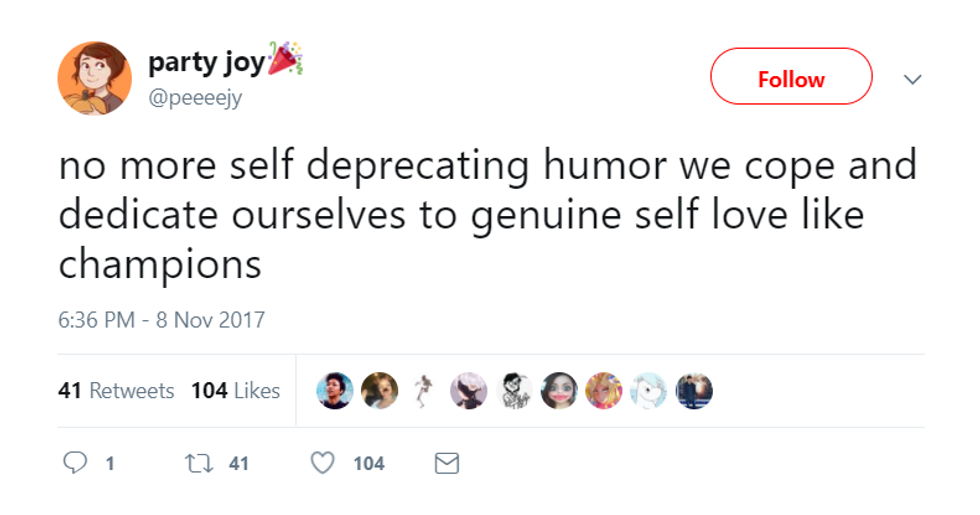Send tweet via direct message envelope icon

[446, 463]
